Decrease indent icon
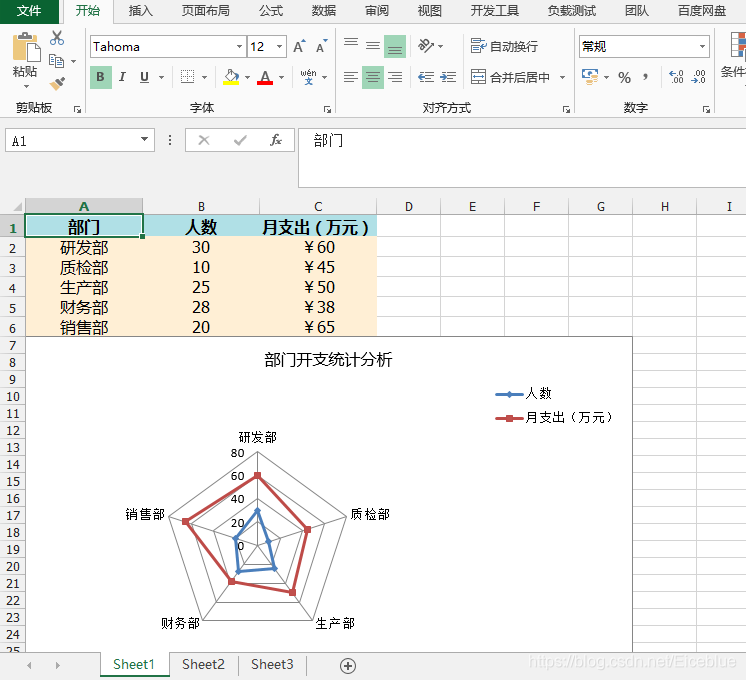 coord(426,77)
